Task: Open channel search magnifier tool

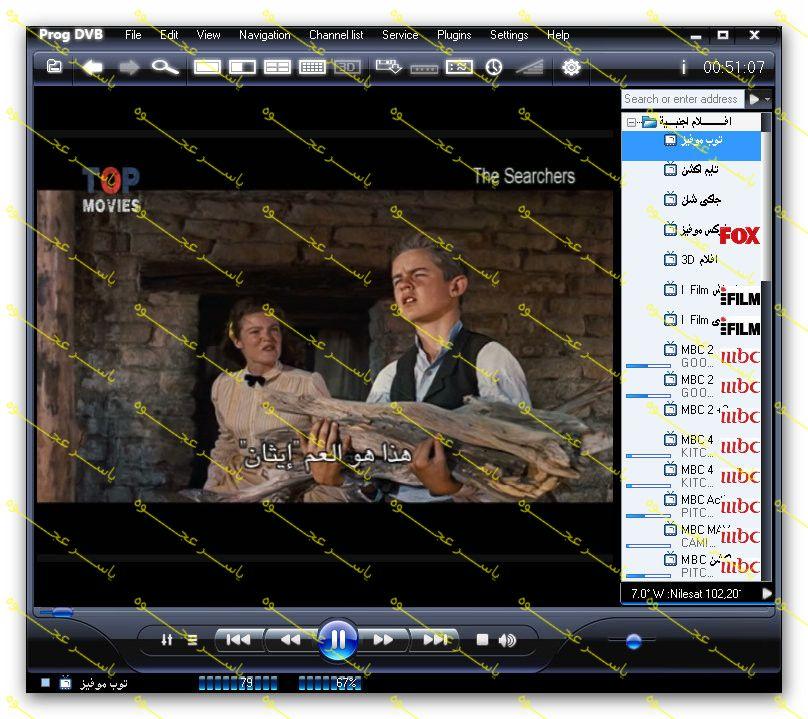Action: pos(165,67)
